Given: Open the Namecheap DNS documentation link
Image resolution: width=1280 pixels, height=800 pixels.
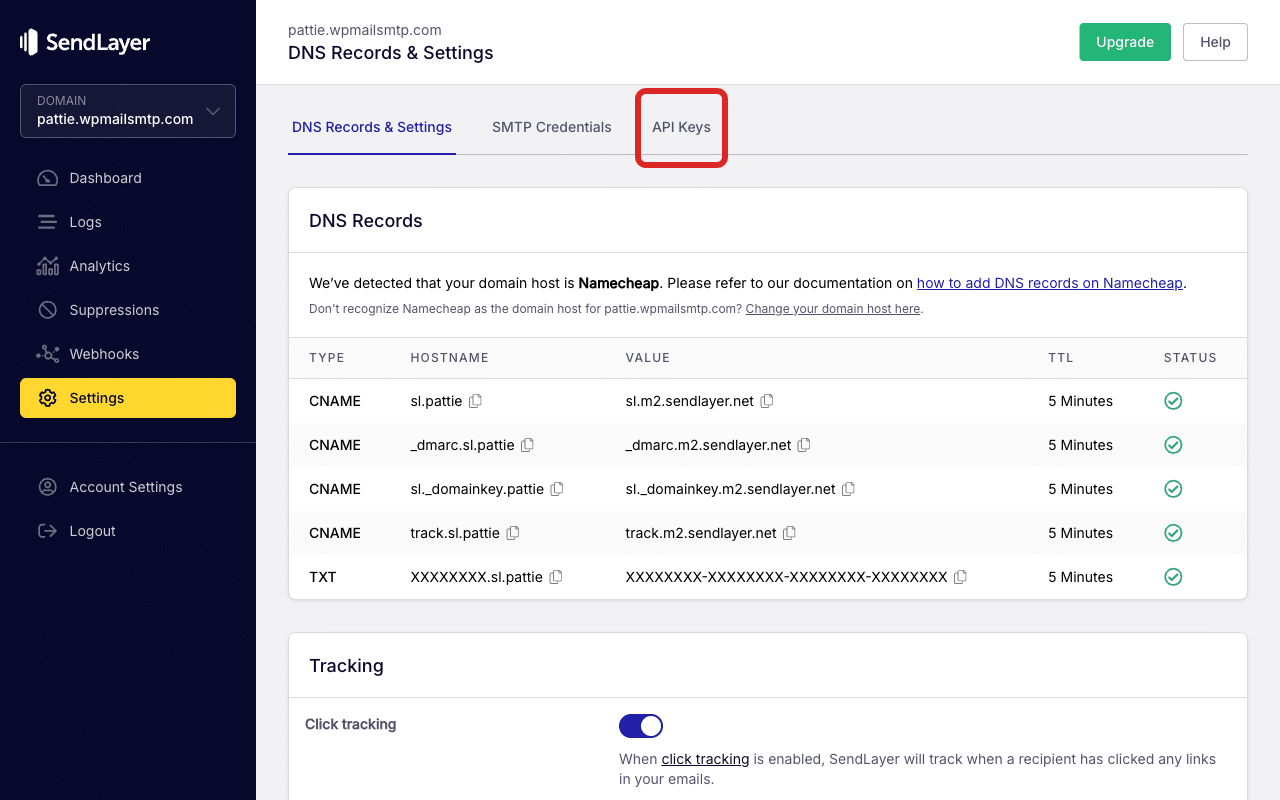Looking at the screenshot, I should point(1050,283).
